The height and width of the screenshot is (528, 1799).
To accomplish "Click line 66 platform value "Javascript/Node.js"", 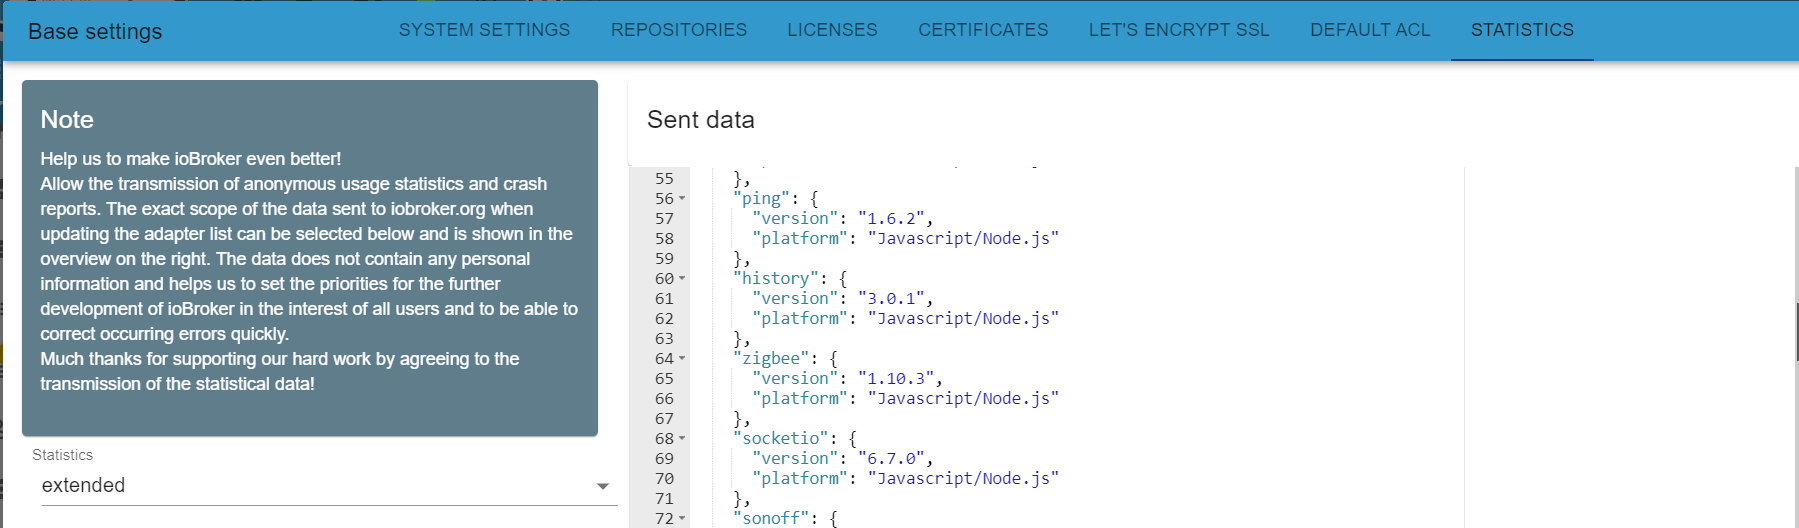I will [x=963, y=398].
